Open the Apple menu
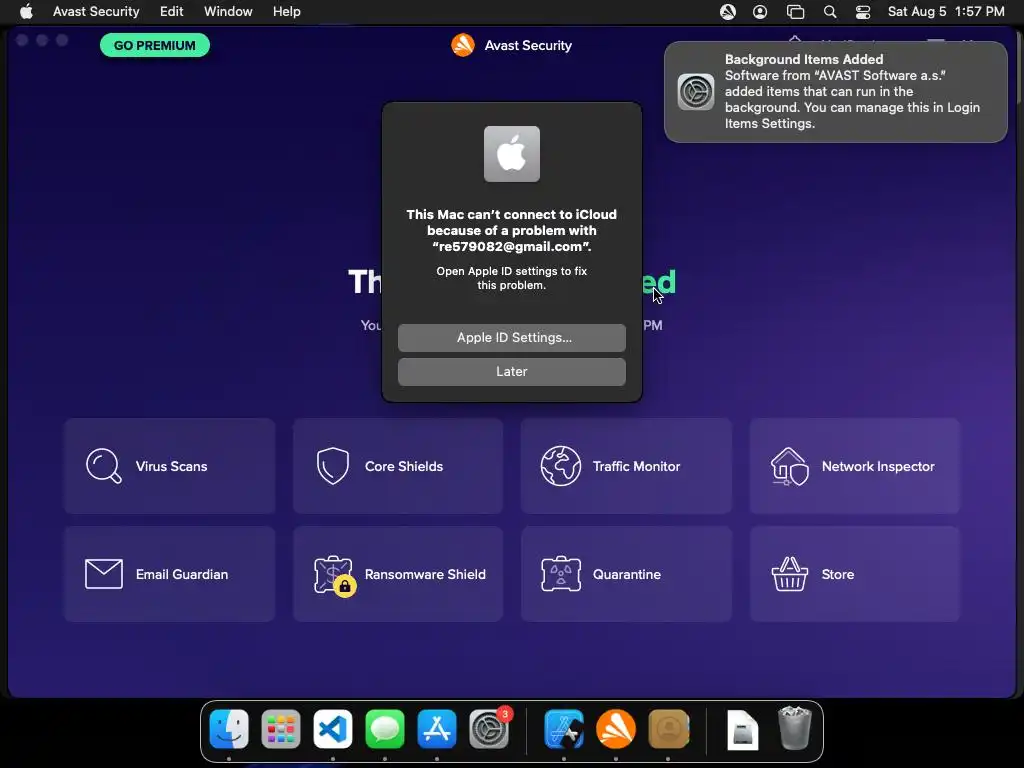Viewport: 1024px width, 768px height. [26, 11]
